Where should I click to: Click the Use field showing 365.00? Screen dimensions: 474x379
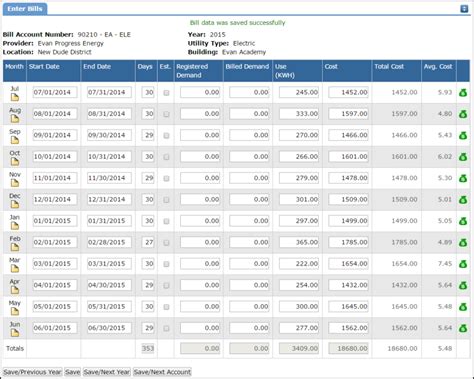click(x=299, y=242)
